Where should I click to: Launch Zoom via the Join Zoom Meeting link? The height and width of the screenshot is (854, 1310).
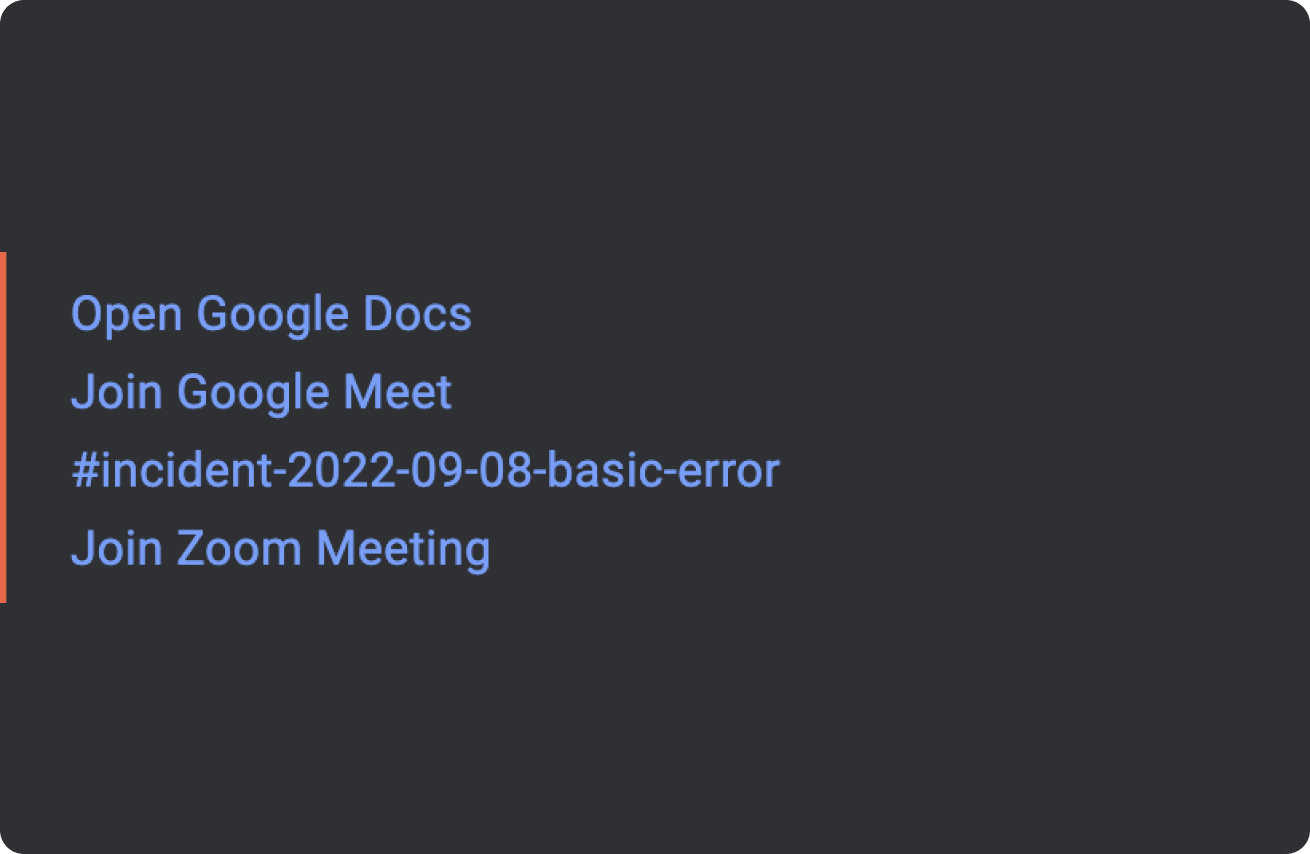(x=280, y=549)
